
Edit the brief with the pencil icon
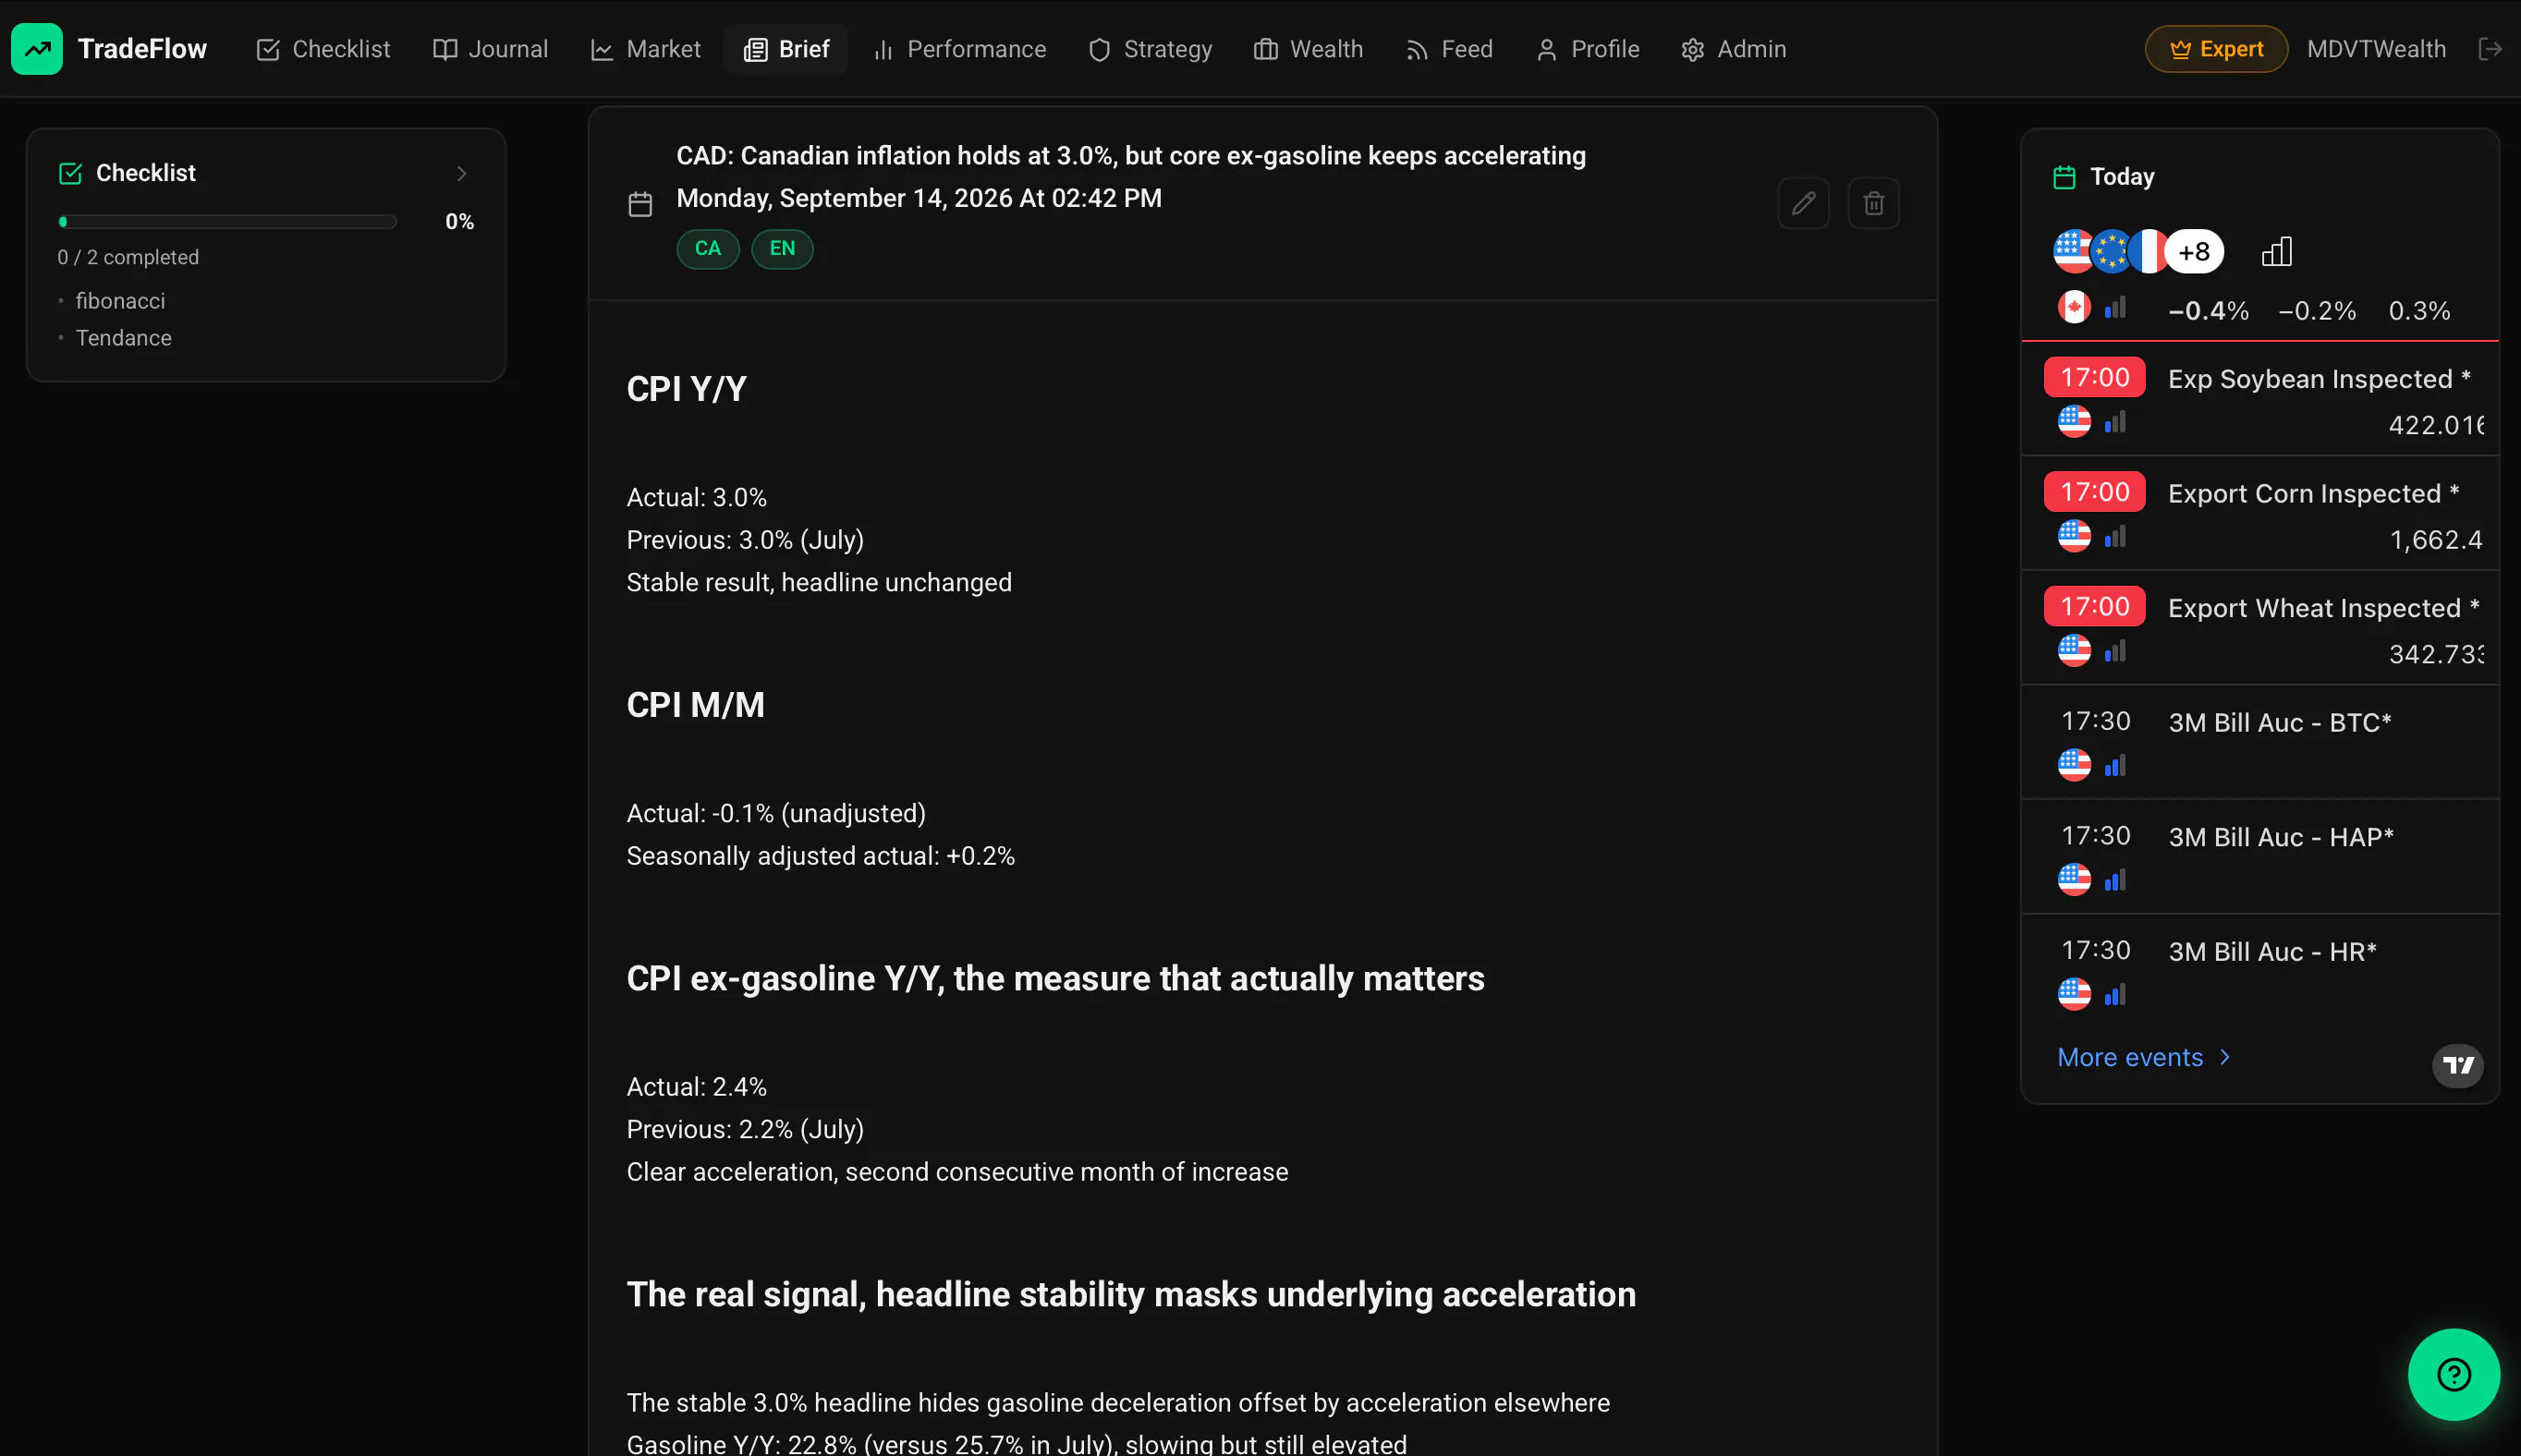point(1803,204)
